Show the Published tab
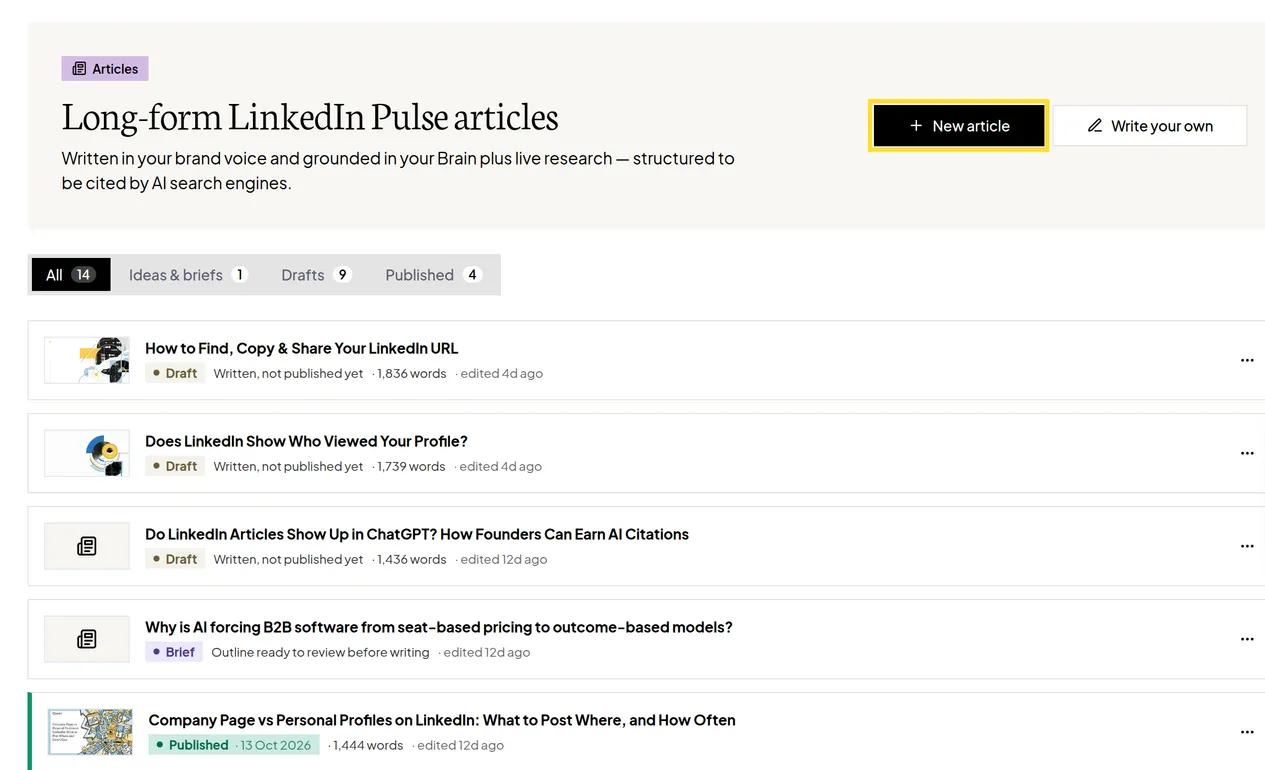This screenshot has width=1265, height=770. [434, 275]
